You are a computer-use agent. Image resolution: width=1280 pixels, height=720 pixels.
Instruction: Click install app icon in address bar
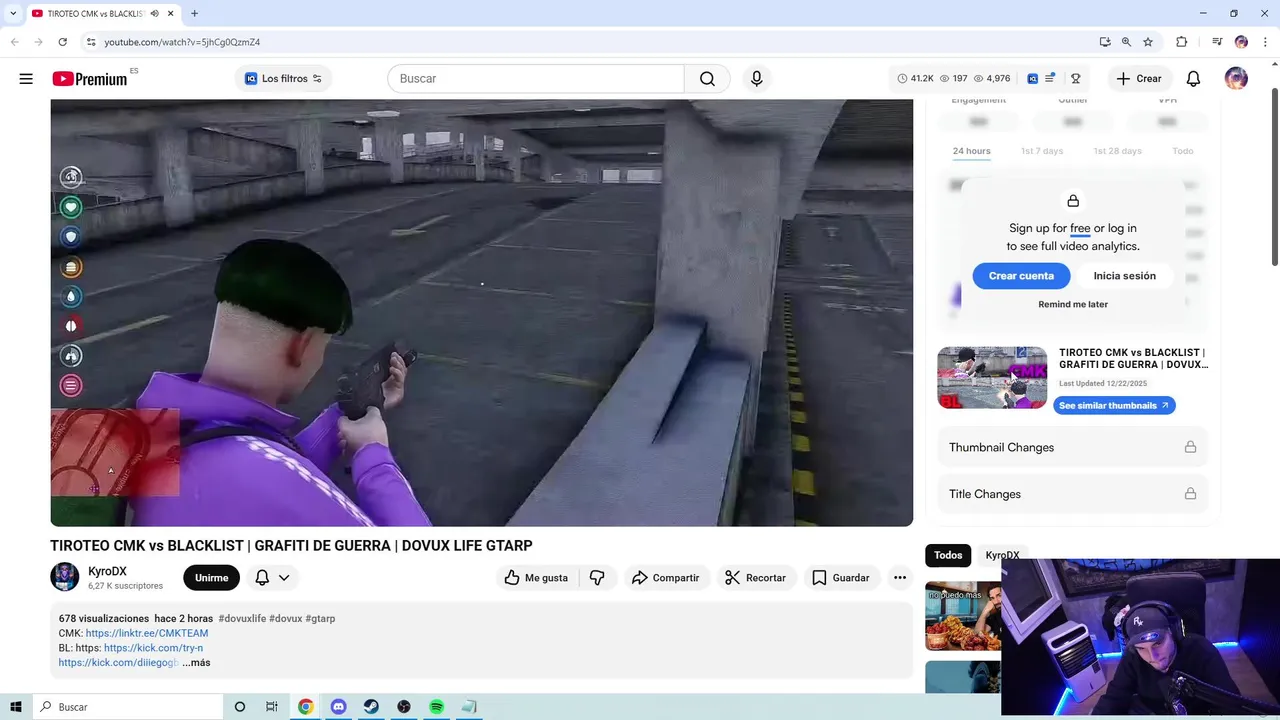tap(1104, 42)
